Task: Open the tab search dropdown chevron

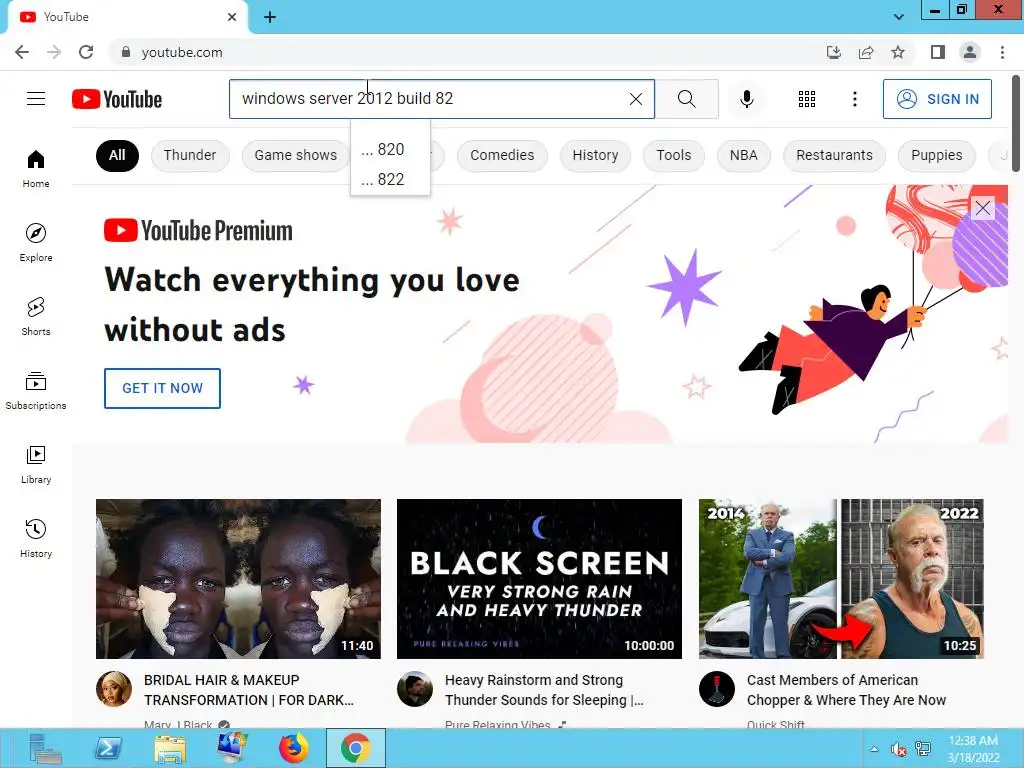Action: coord(899,17)
